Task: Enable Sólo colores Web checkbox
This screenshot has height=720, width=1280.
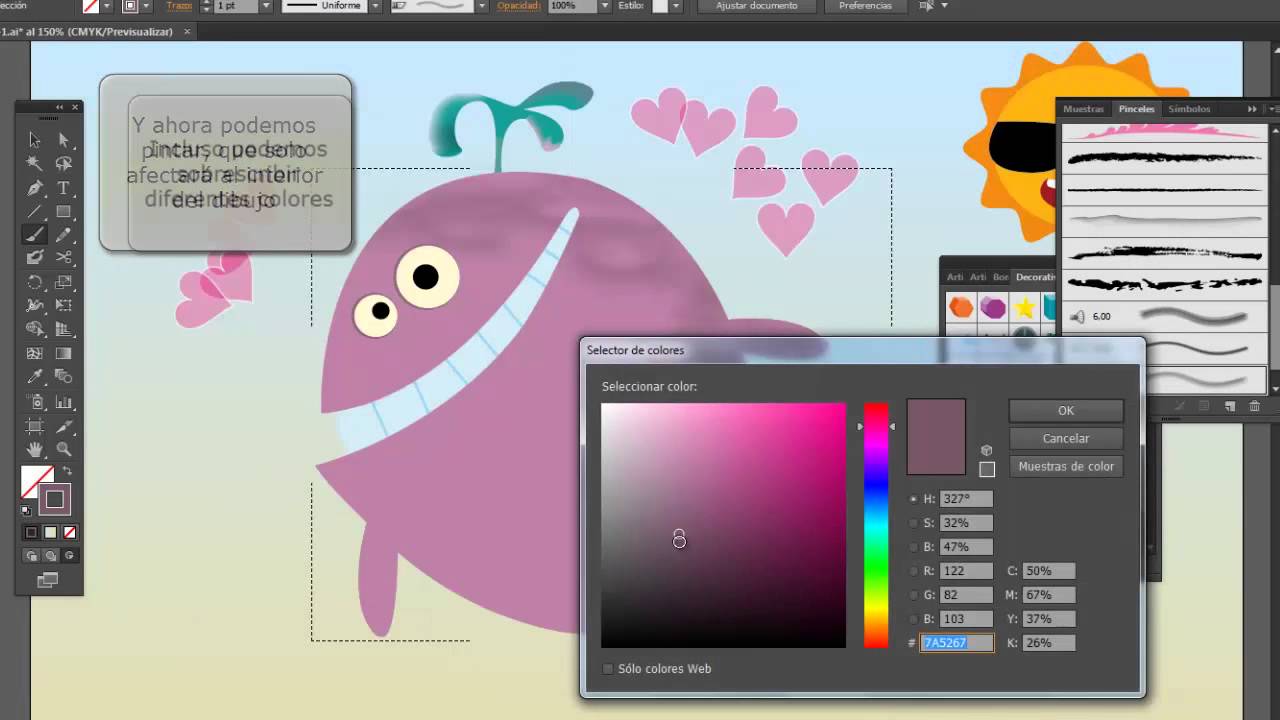Action: tap(607, 669)
